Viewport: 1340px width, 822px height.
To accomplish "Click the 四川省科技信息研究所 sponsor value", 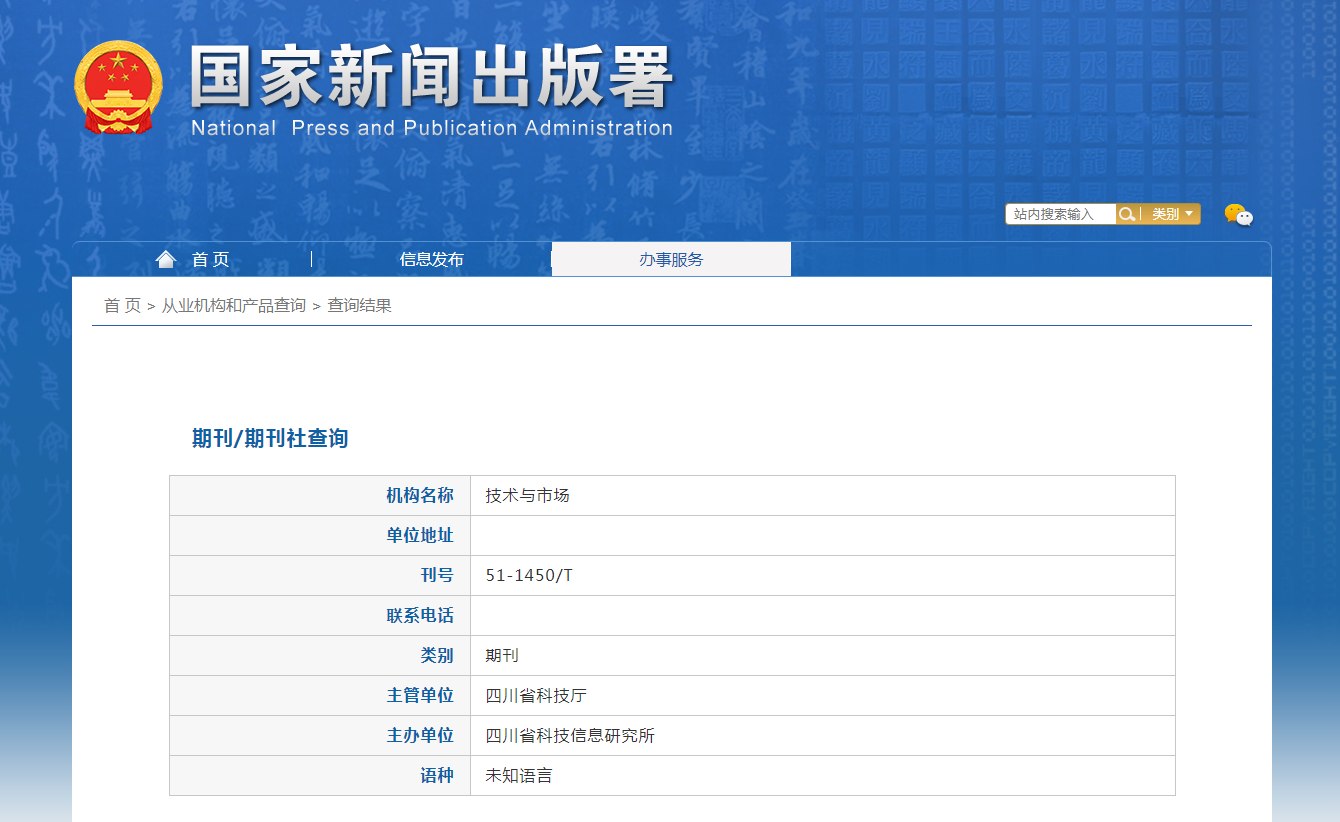I will (570, 735).
